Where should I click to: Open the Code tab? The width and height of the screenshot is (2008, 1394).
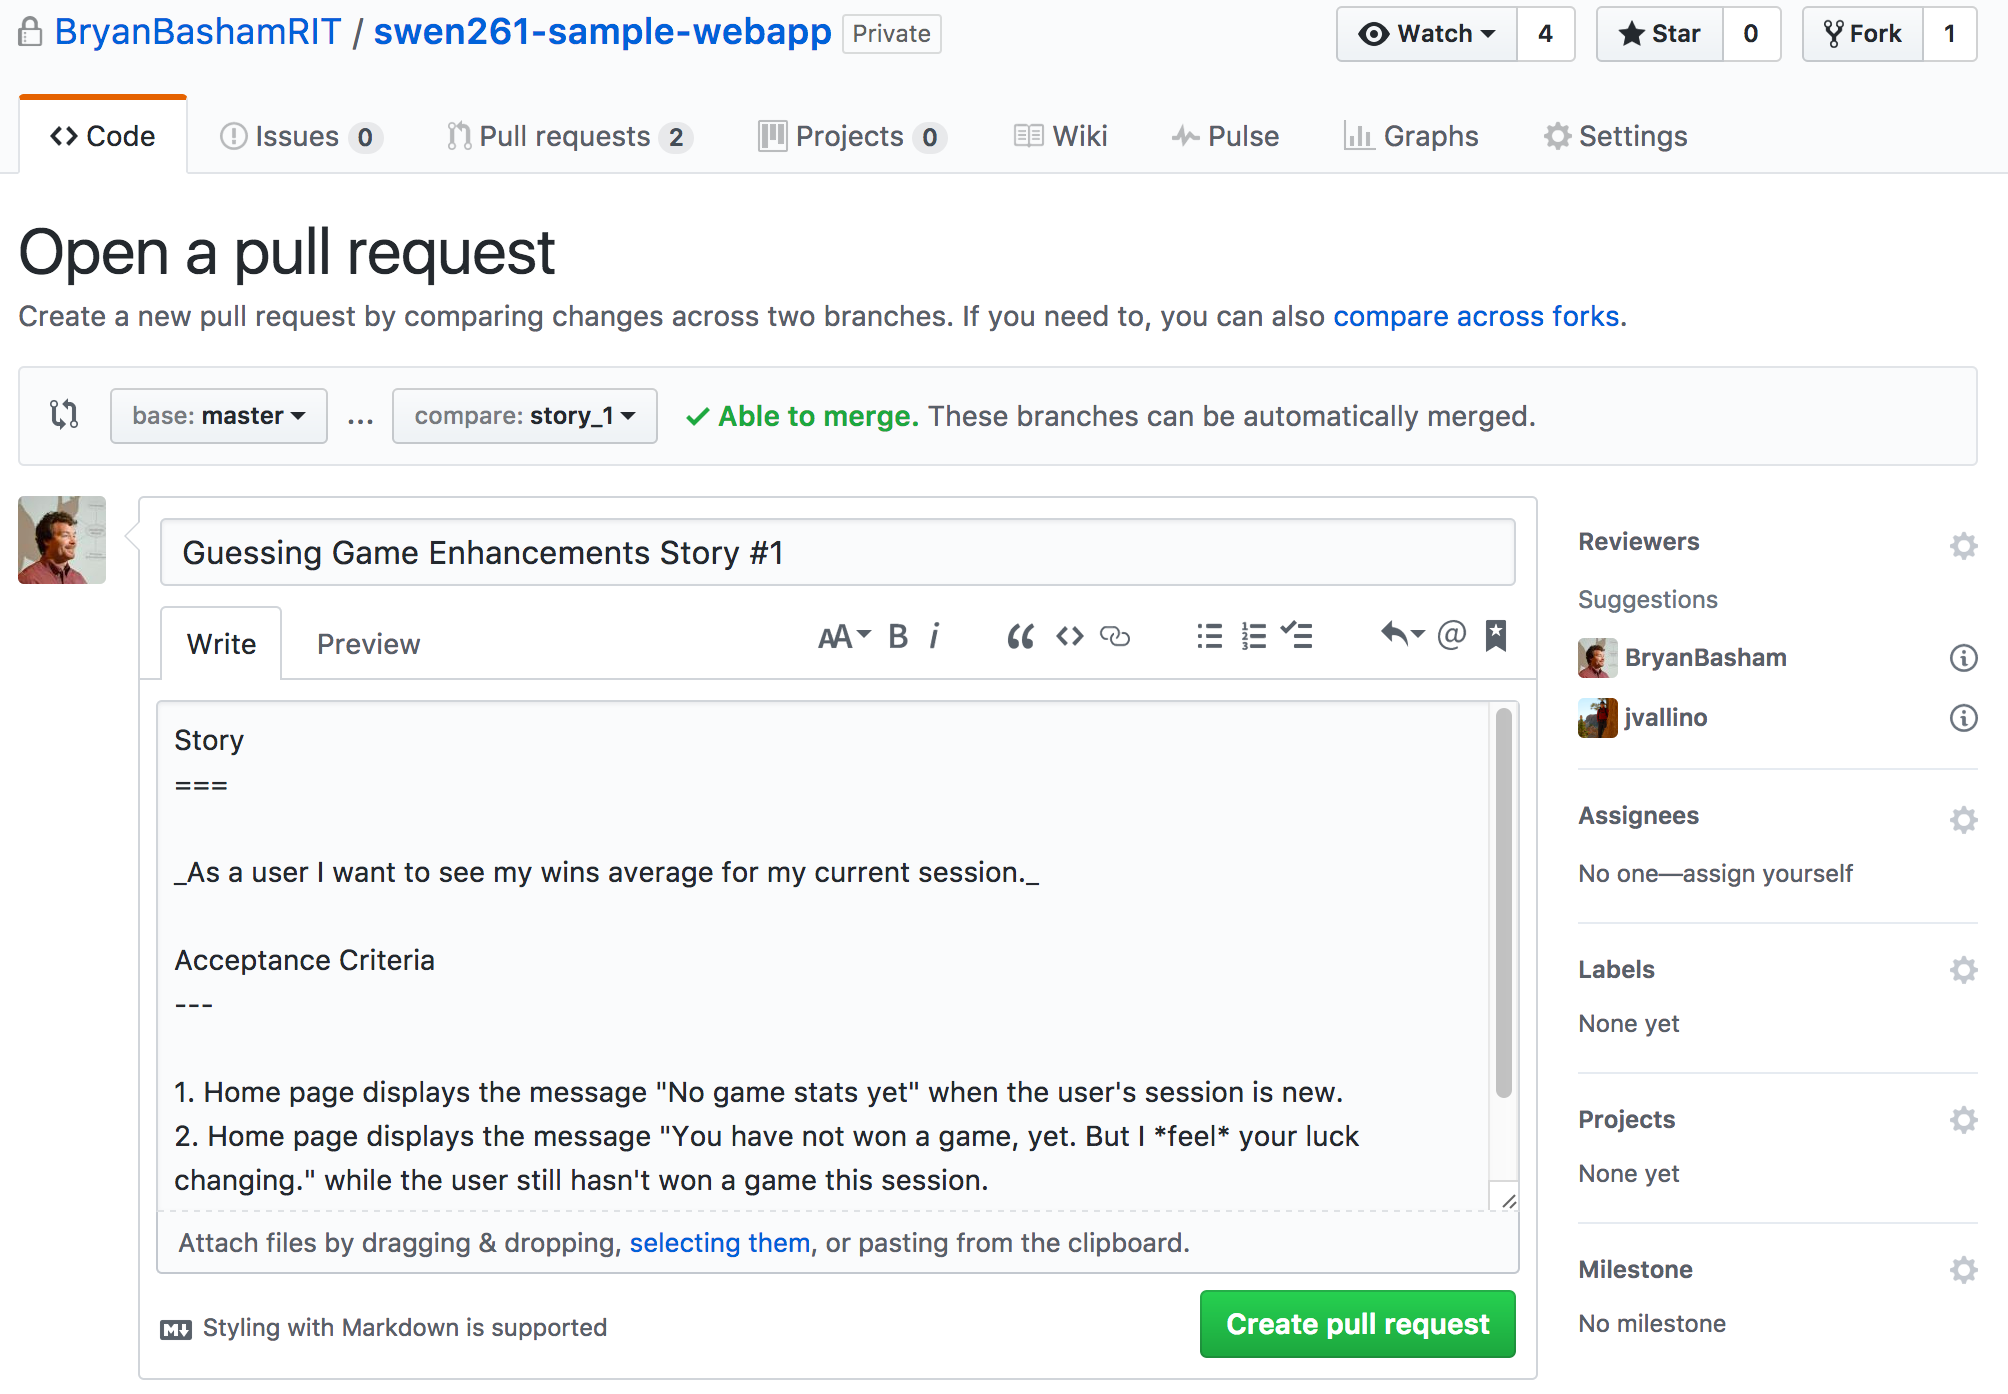tap(103, 136)
